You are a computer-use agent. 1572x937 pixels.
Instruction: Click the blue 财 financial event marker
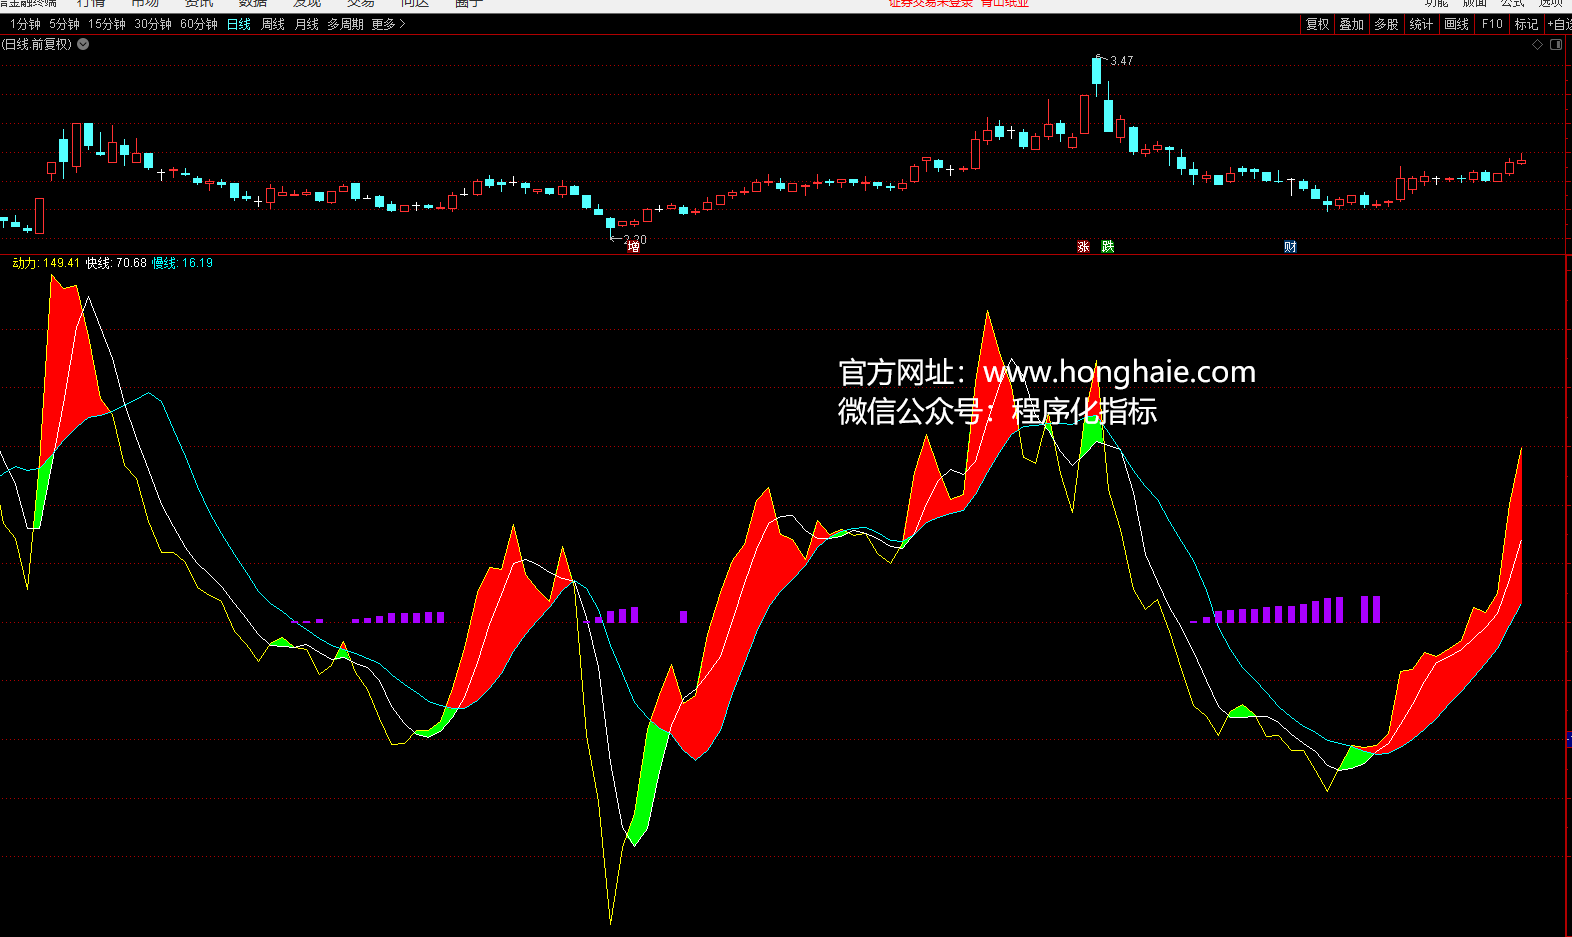[x=1290, y=247]
